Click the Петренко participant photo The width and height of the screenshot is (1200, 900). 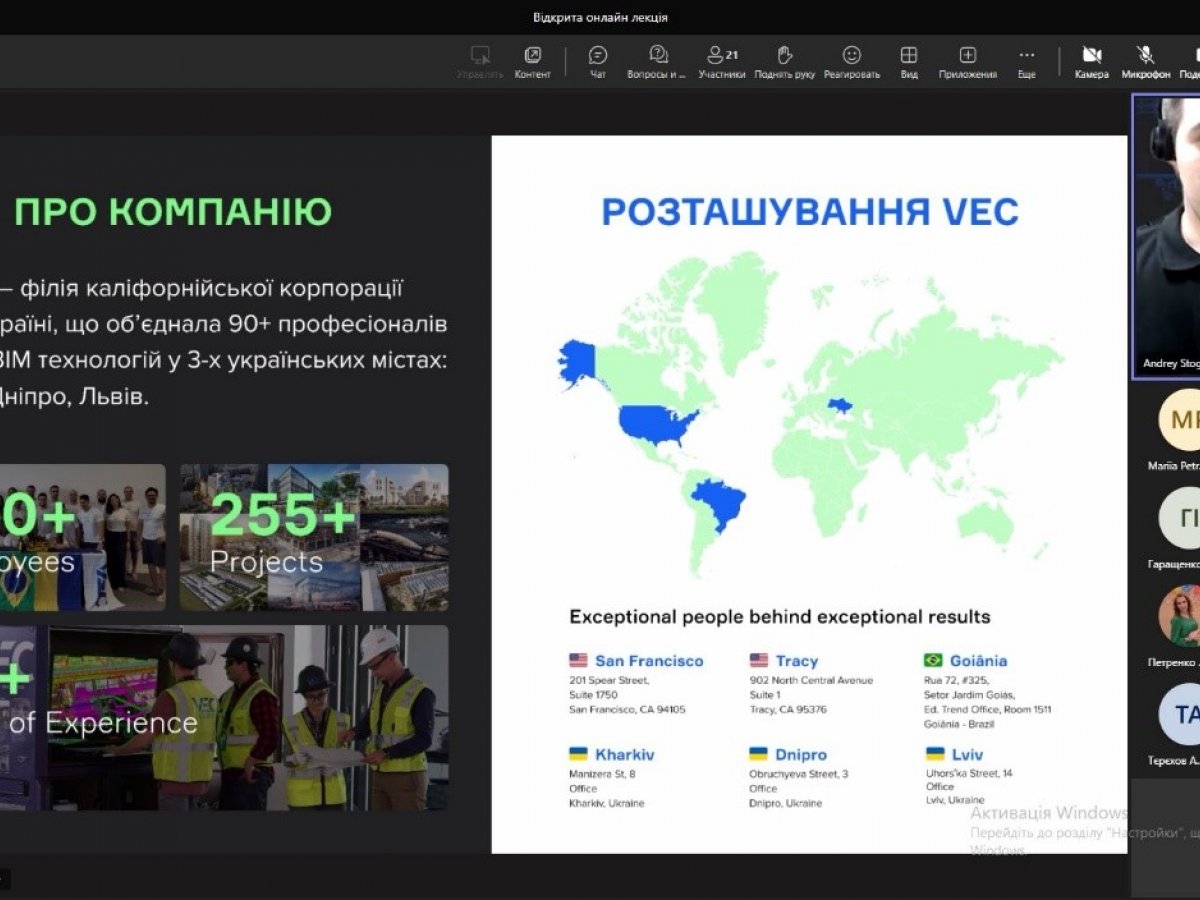tap(1182, 616)
